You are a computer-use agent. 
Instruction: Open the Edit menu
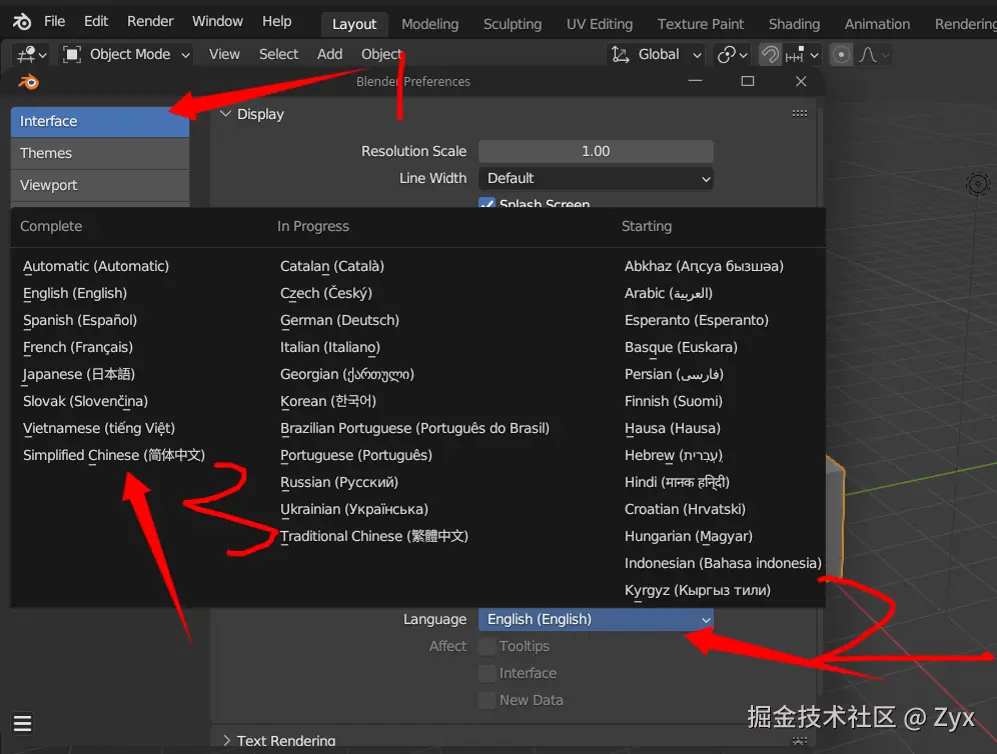coord(96,22)
